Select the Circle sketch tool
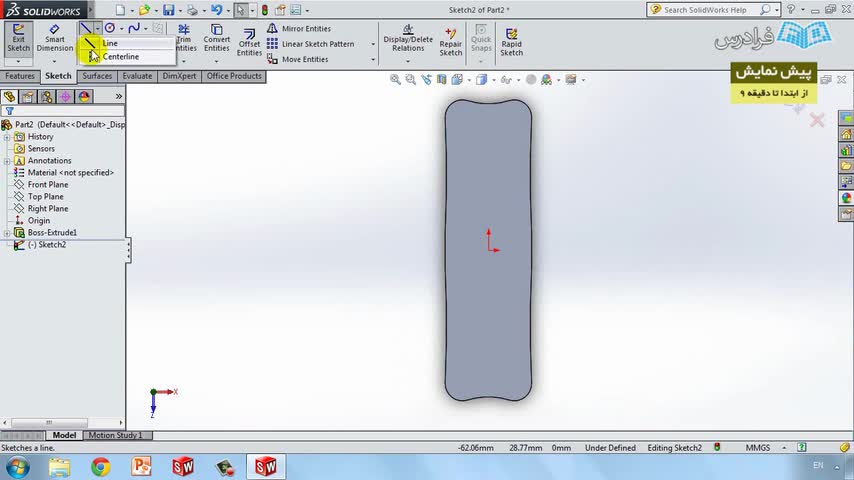Screen dimensions: 854x480 point(110,28)
